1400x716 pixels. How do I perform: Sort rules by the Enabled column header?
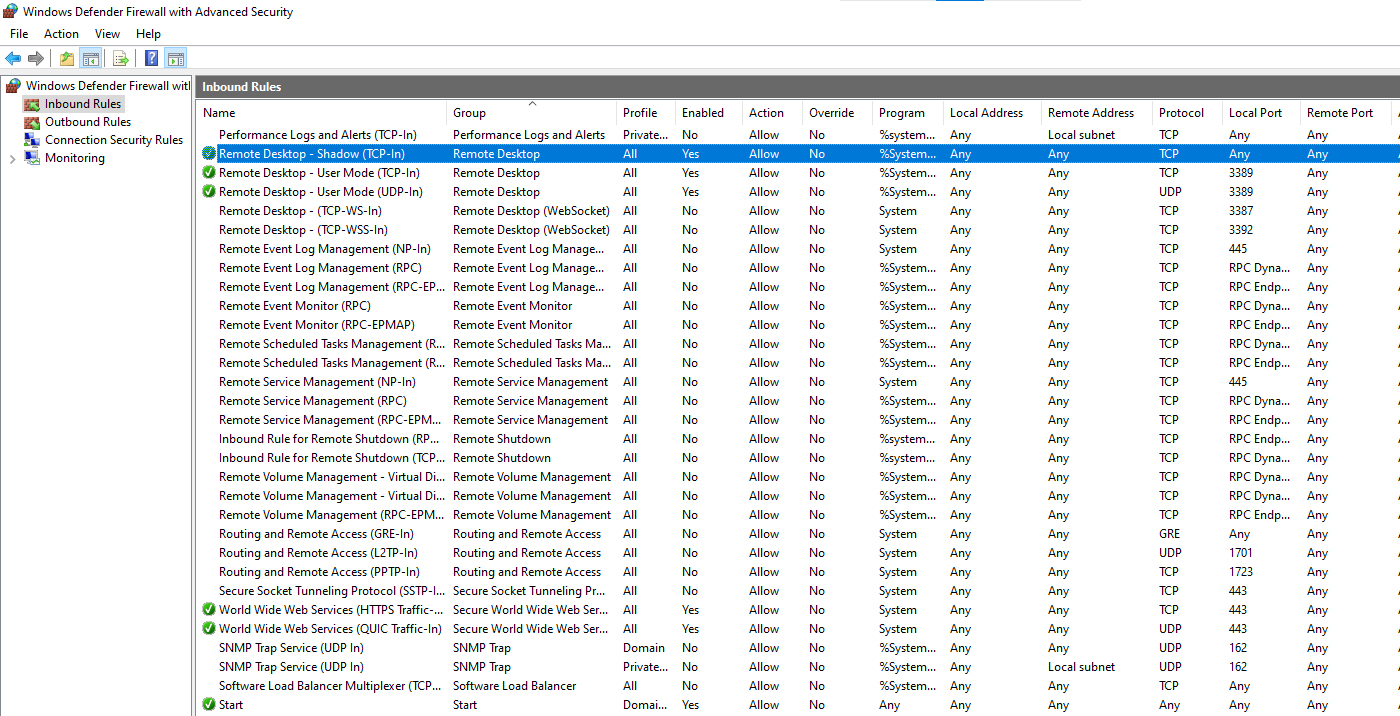702,113
